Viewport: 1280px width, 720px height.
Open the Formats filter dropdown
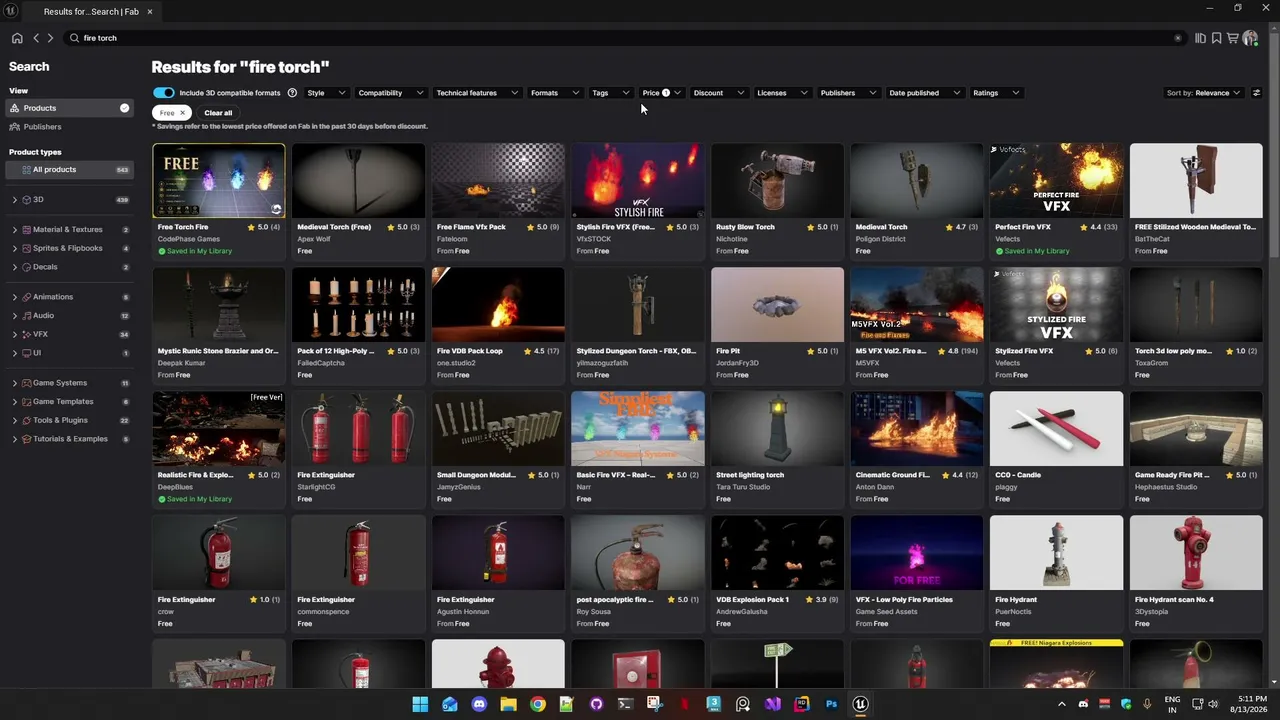555,93
